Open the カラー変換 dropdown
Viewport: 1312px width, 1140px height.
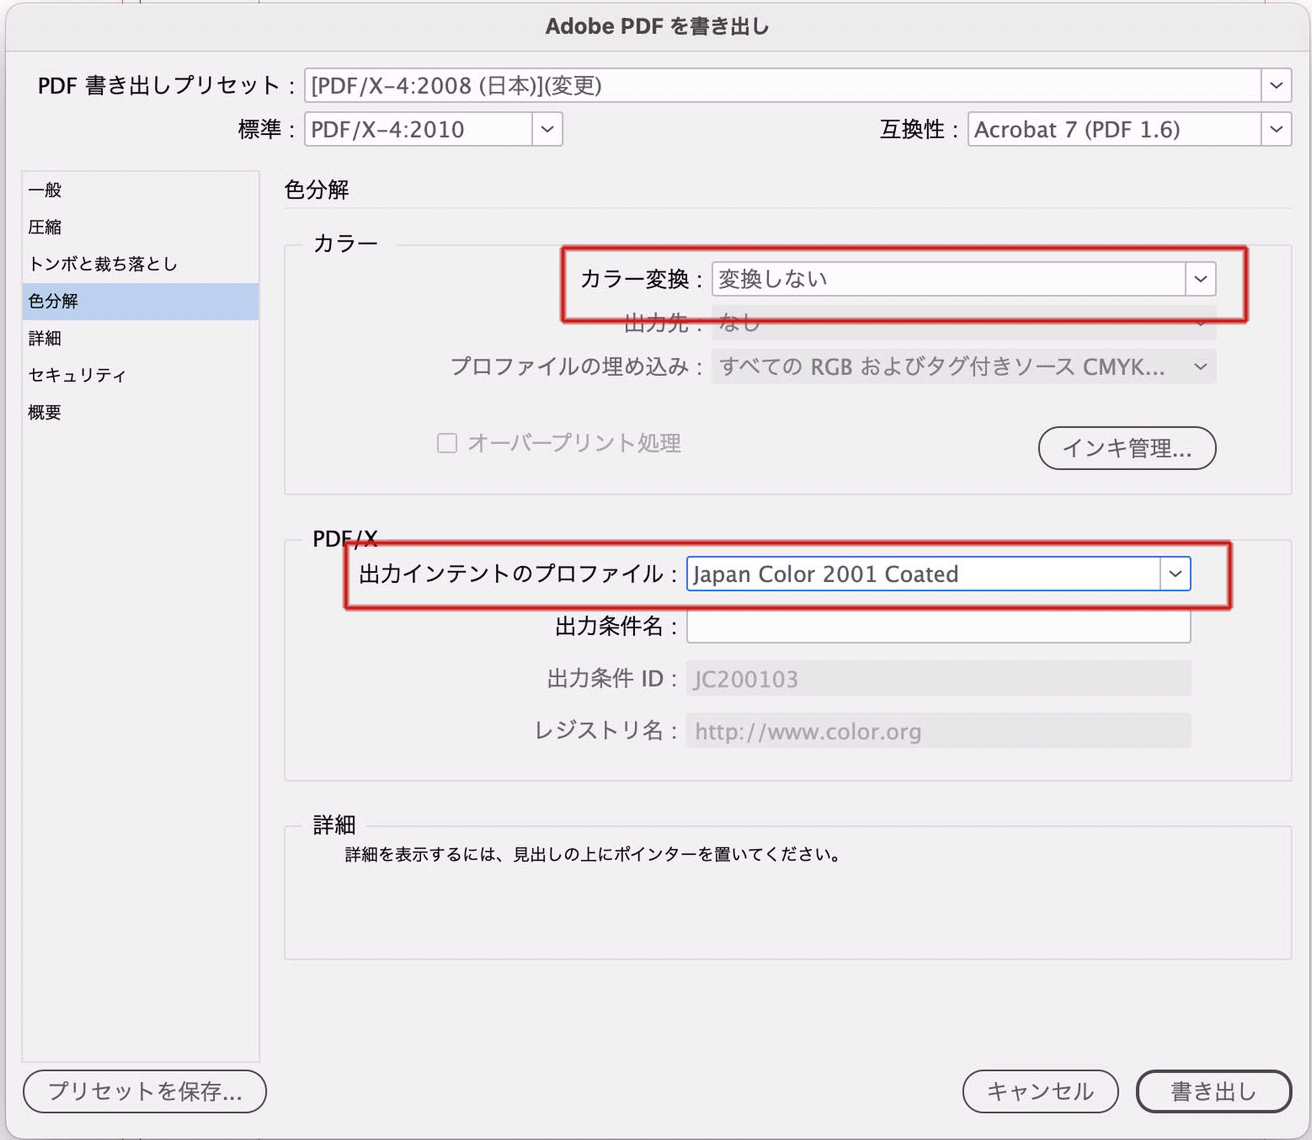click(1200, 279)
